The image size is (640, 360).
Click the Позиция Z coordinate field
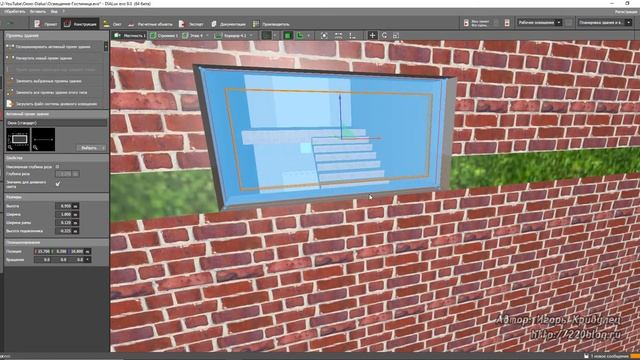(77, 251)
